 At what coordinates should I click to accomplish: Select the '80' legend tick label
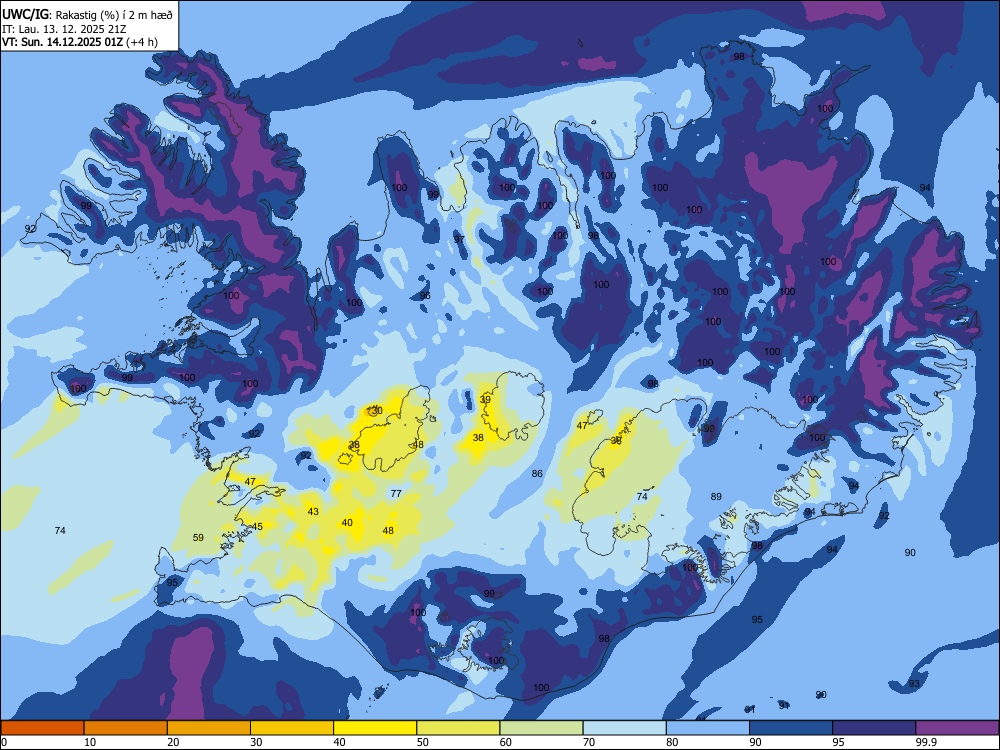pos(672,742)
